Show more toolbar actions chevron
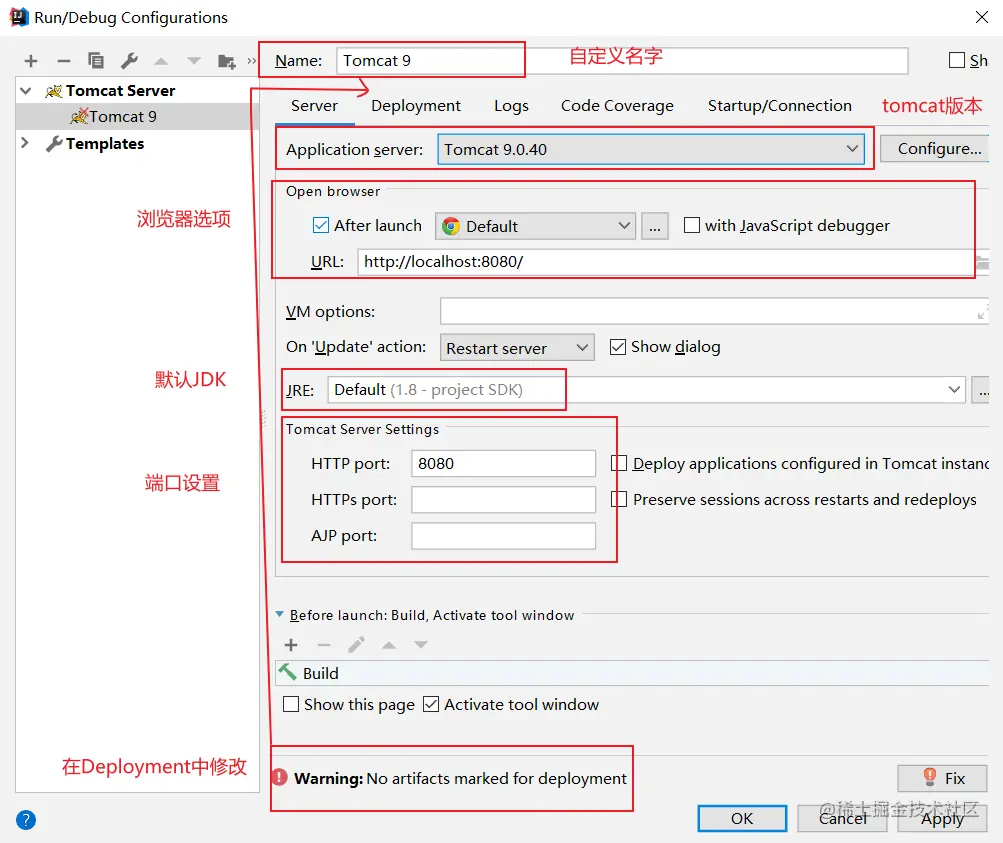Image resolution: width=1003 pixels, height=843 pixels. tap(251, 61)
